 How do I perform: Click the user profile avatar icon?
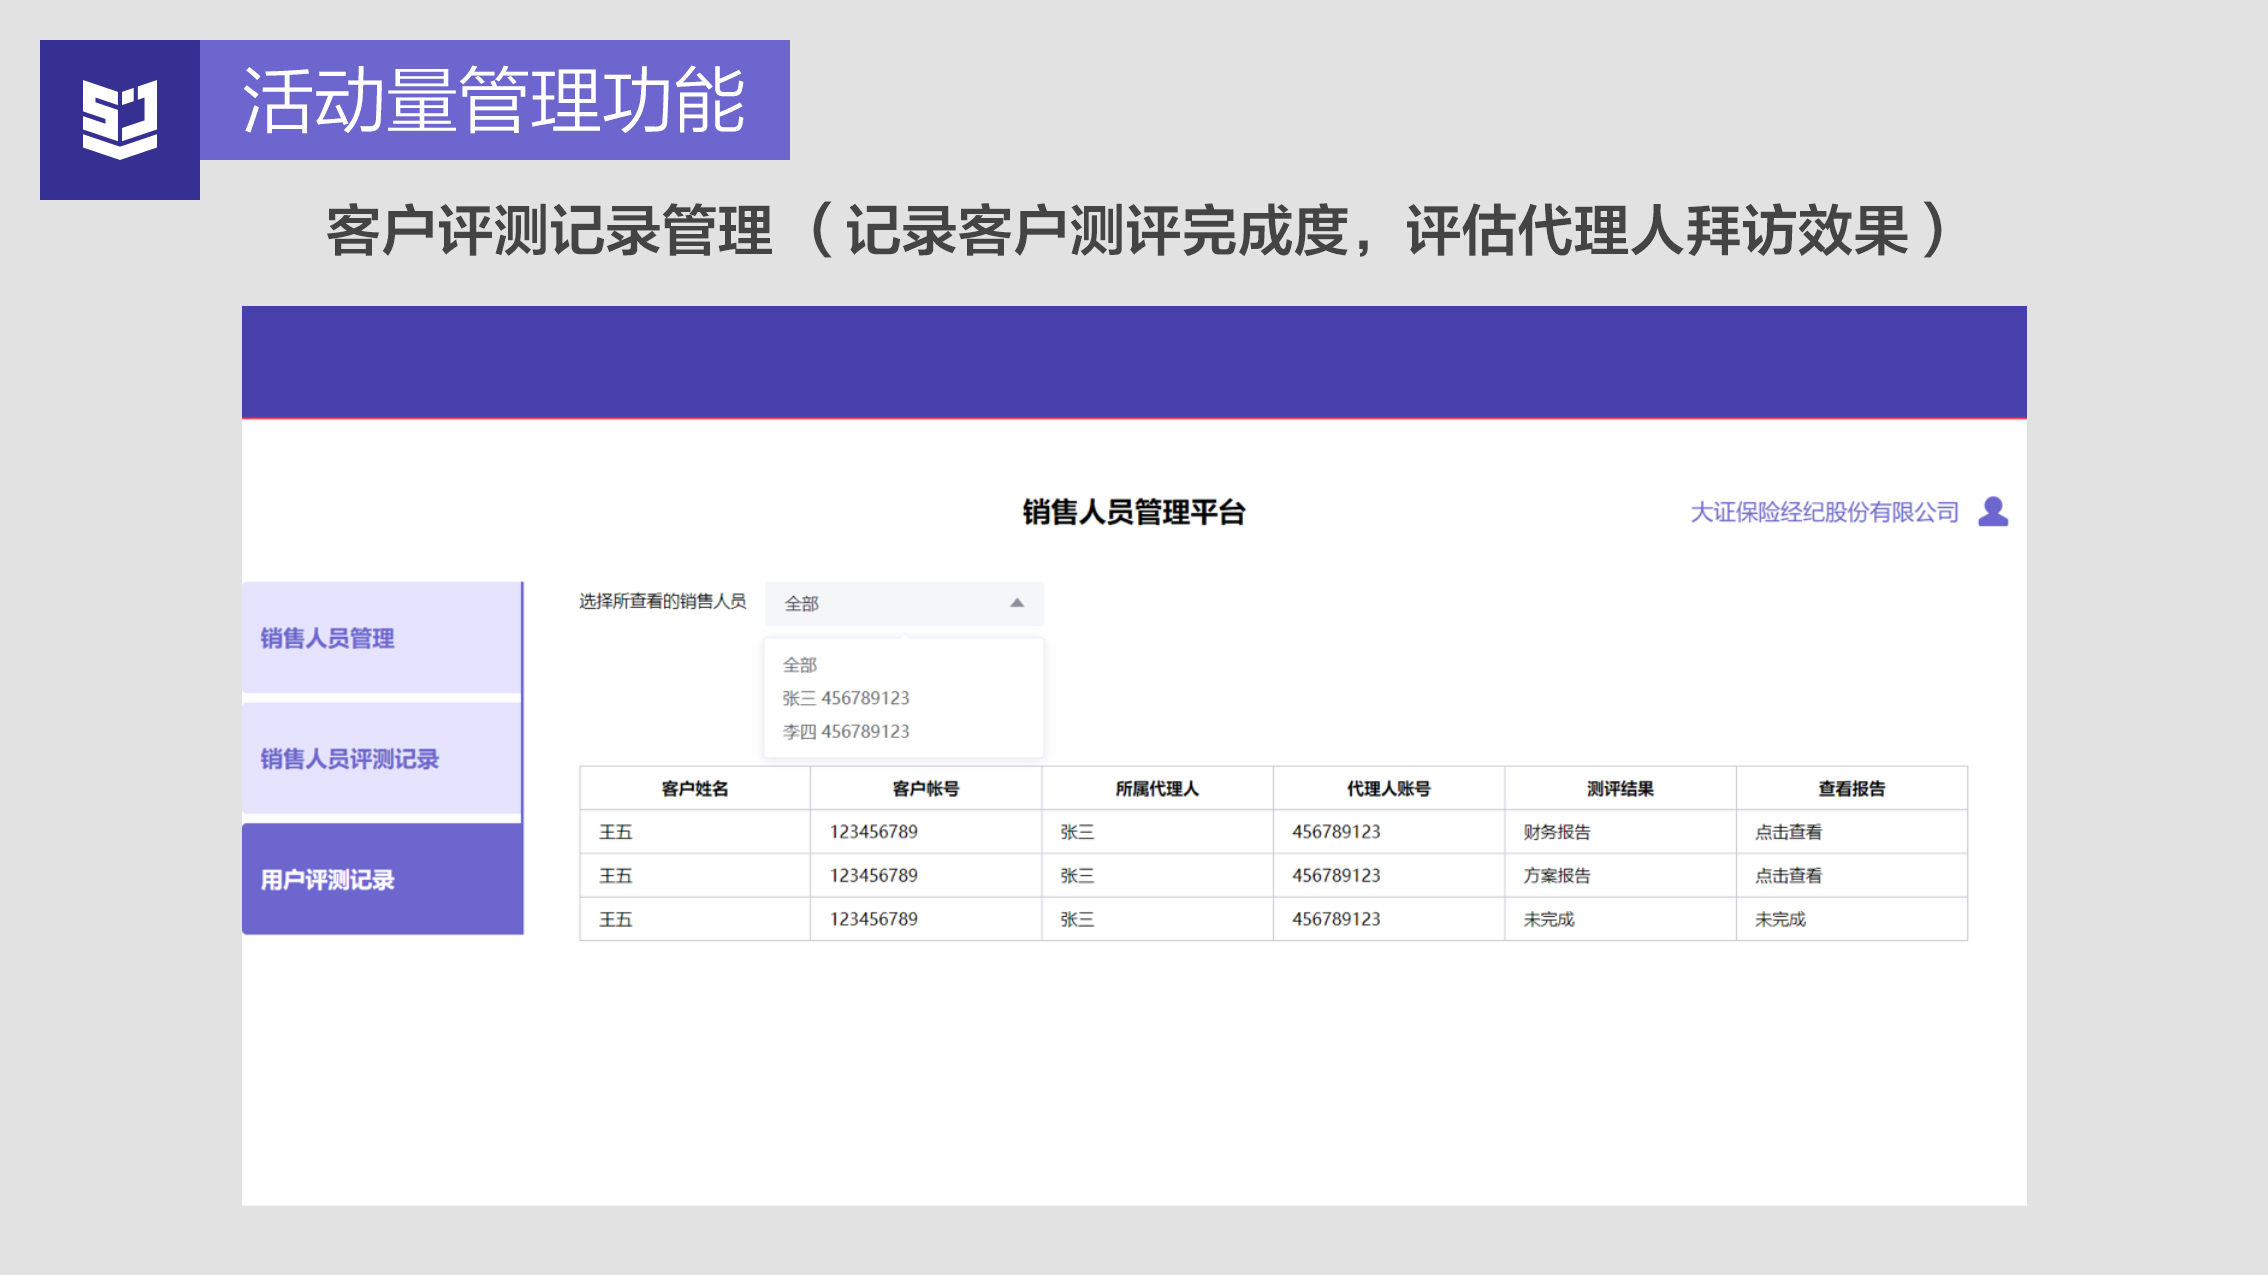point(1992,511)
